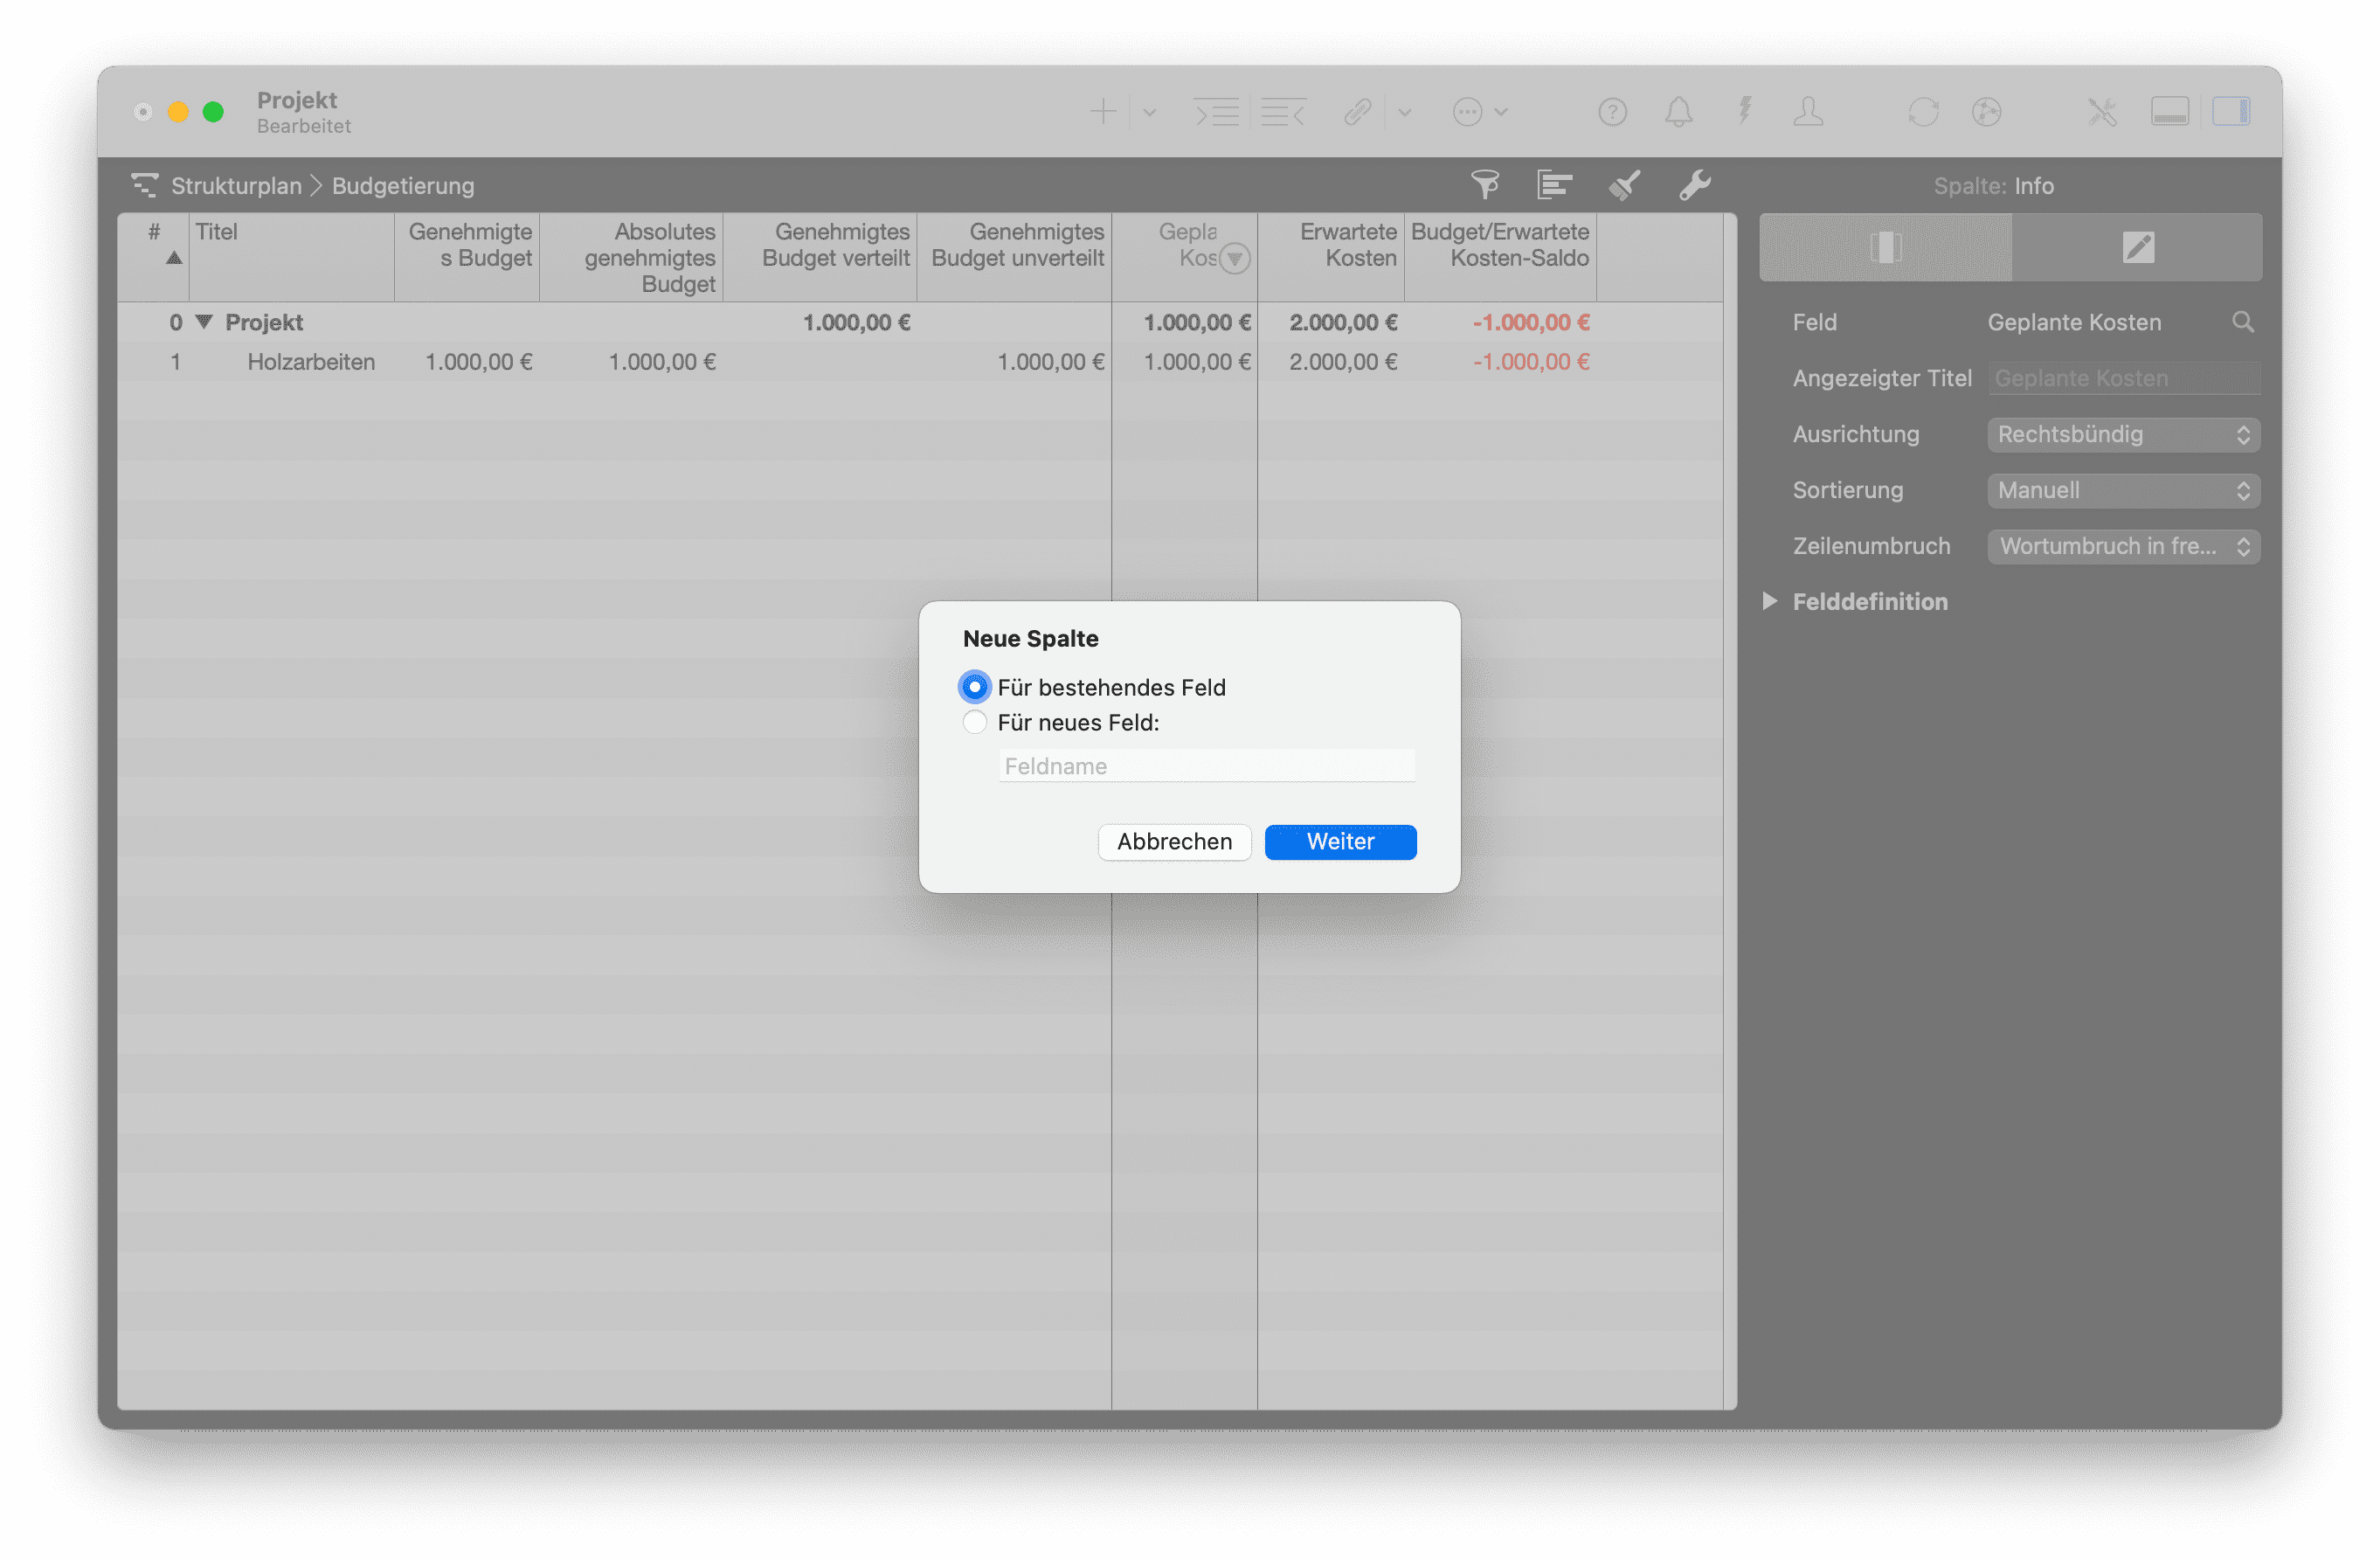Click the help question mark icon
The image size is (2380, 1559).
[x=1612, y=112]
